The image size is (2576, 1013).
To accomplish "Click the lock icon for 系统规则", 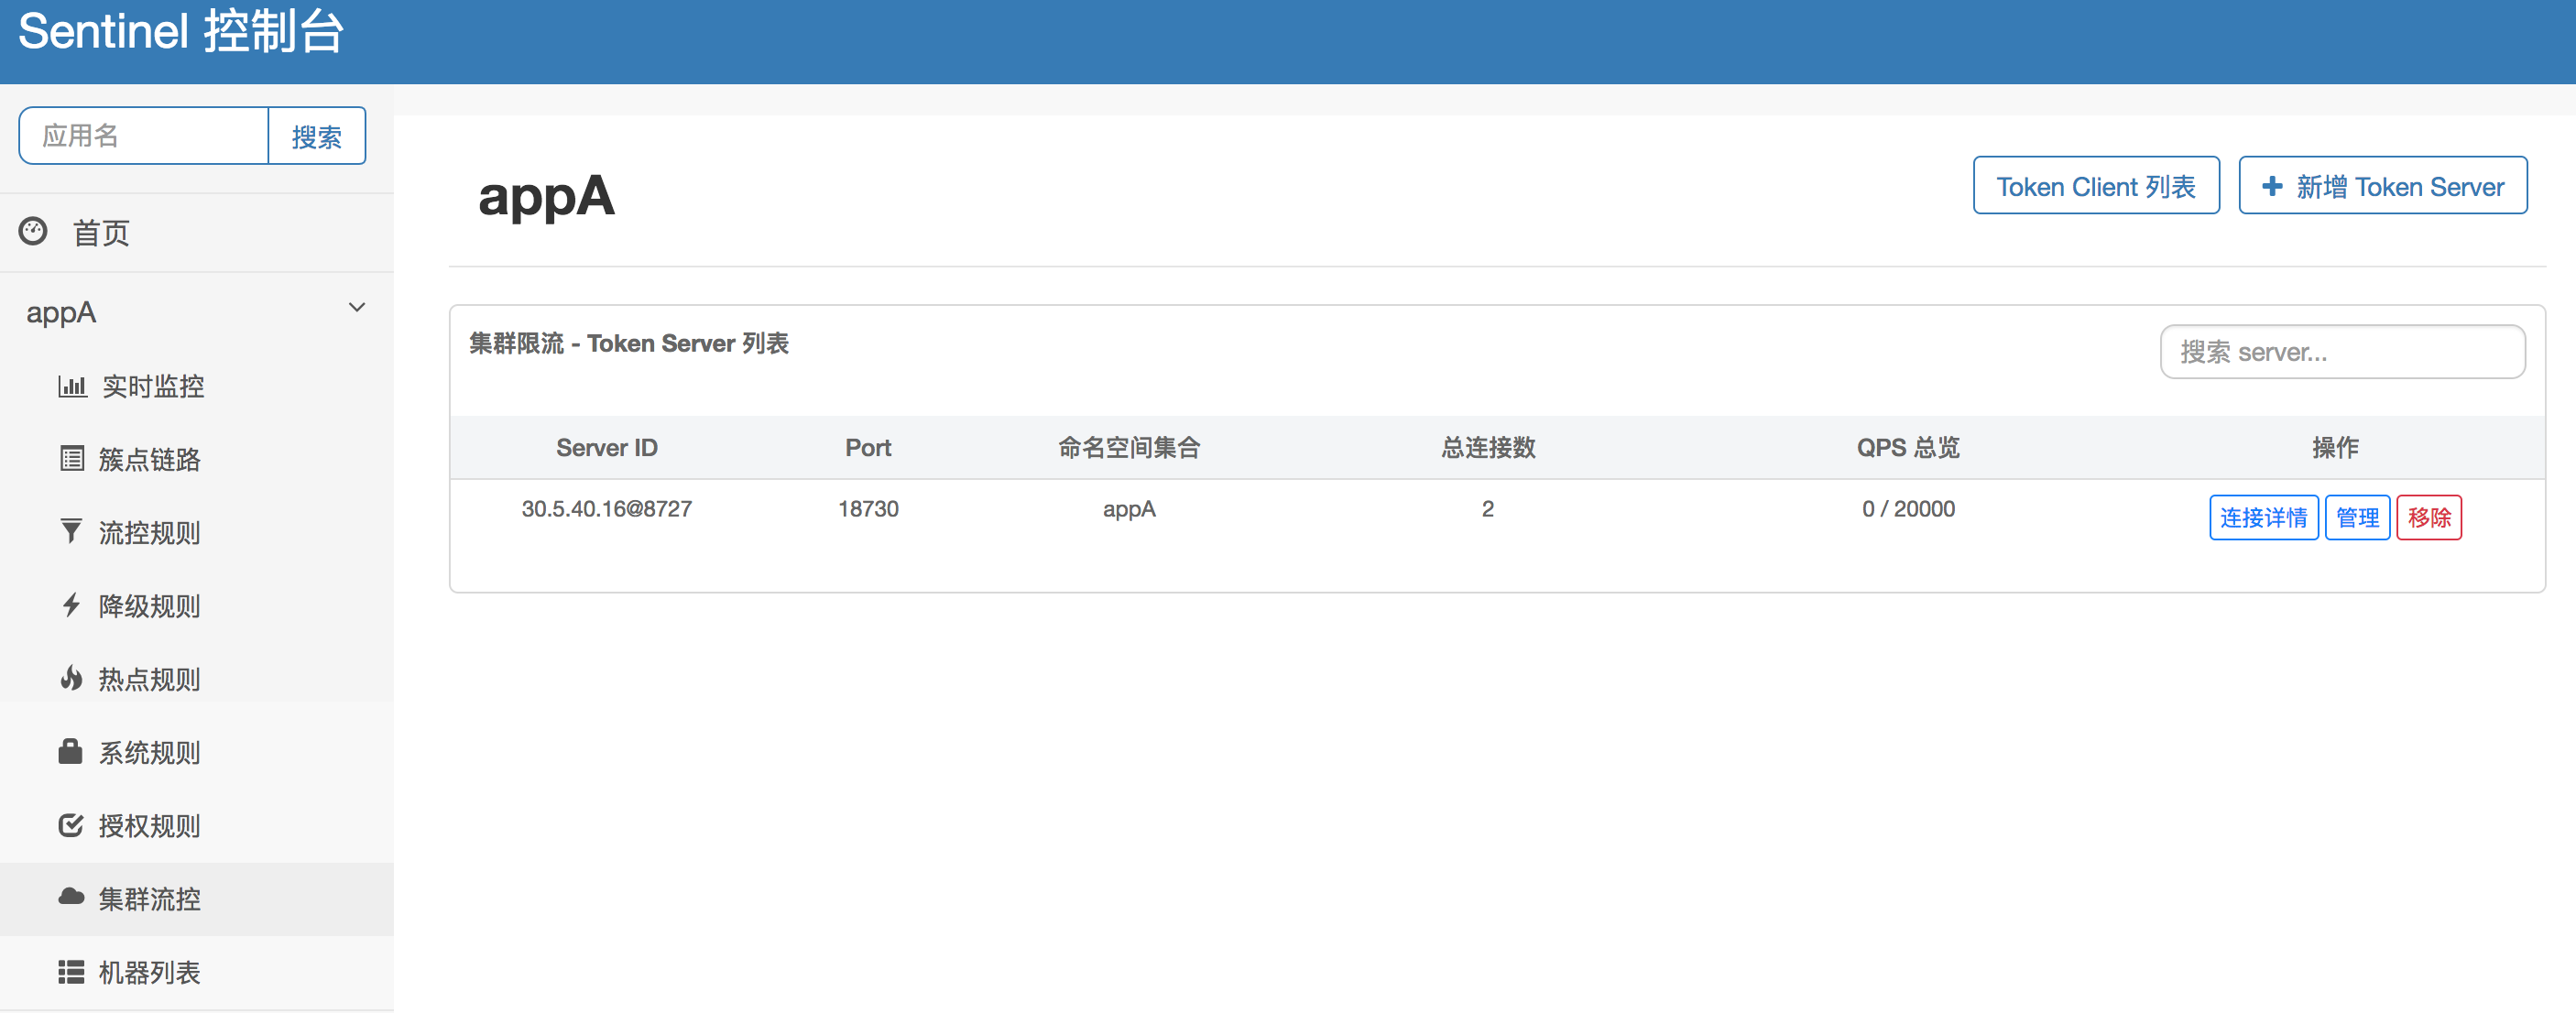I will (70, 751).
